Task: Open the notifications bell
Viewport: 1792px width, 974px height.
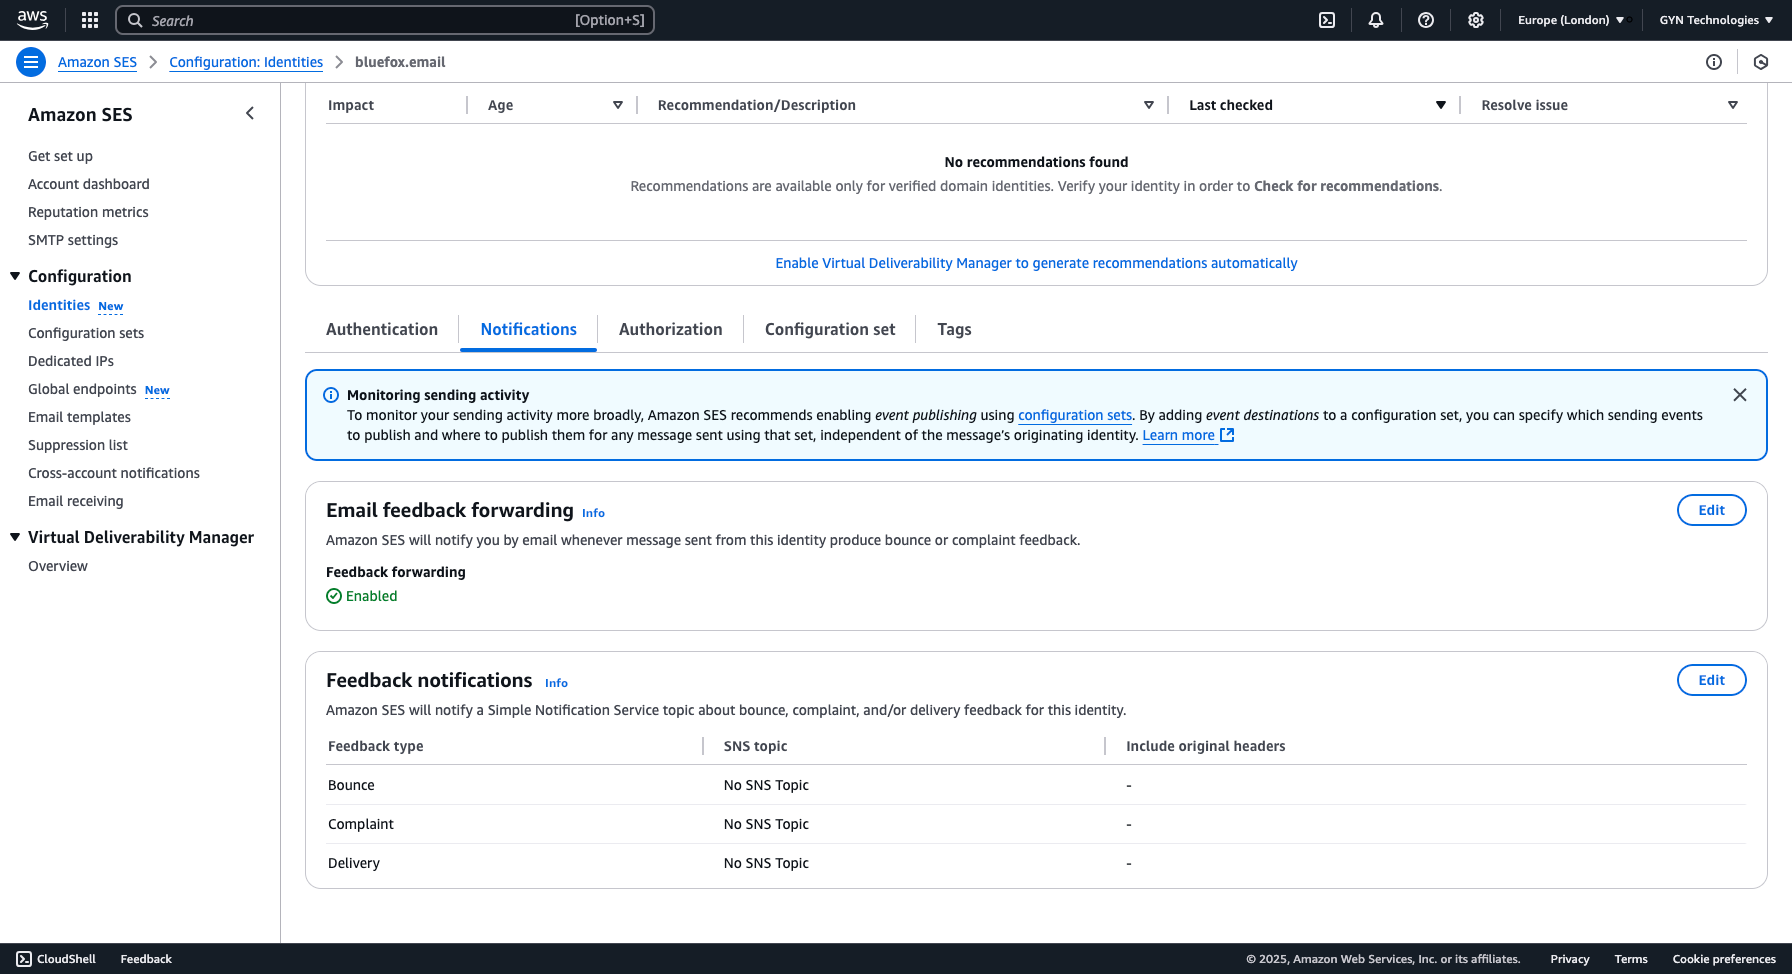Action: click(x=1376, y=20)
